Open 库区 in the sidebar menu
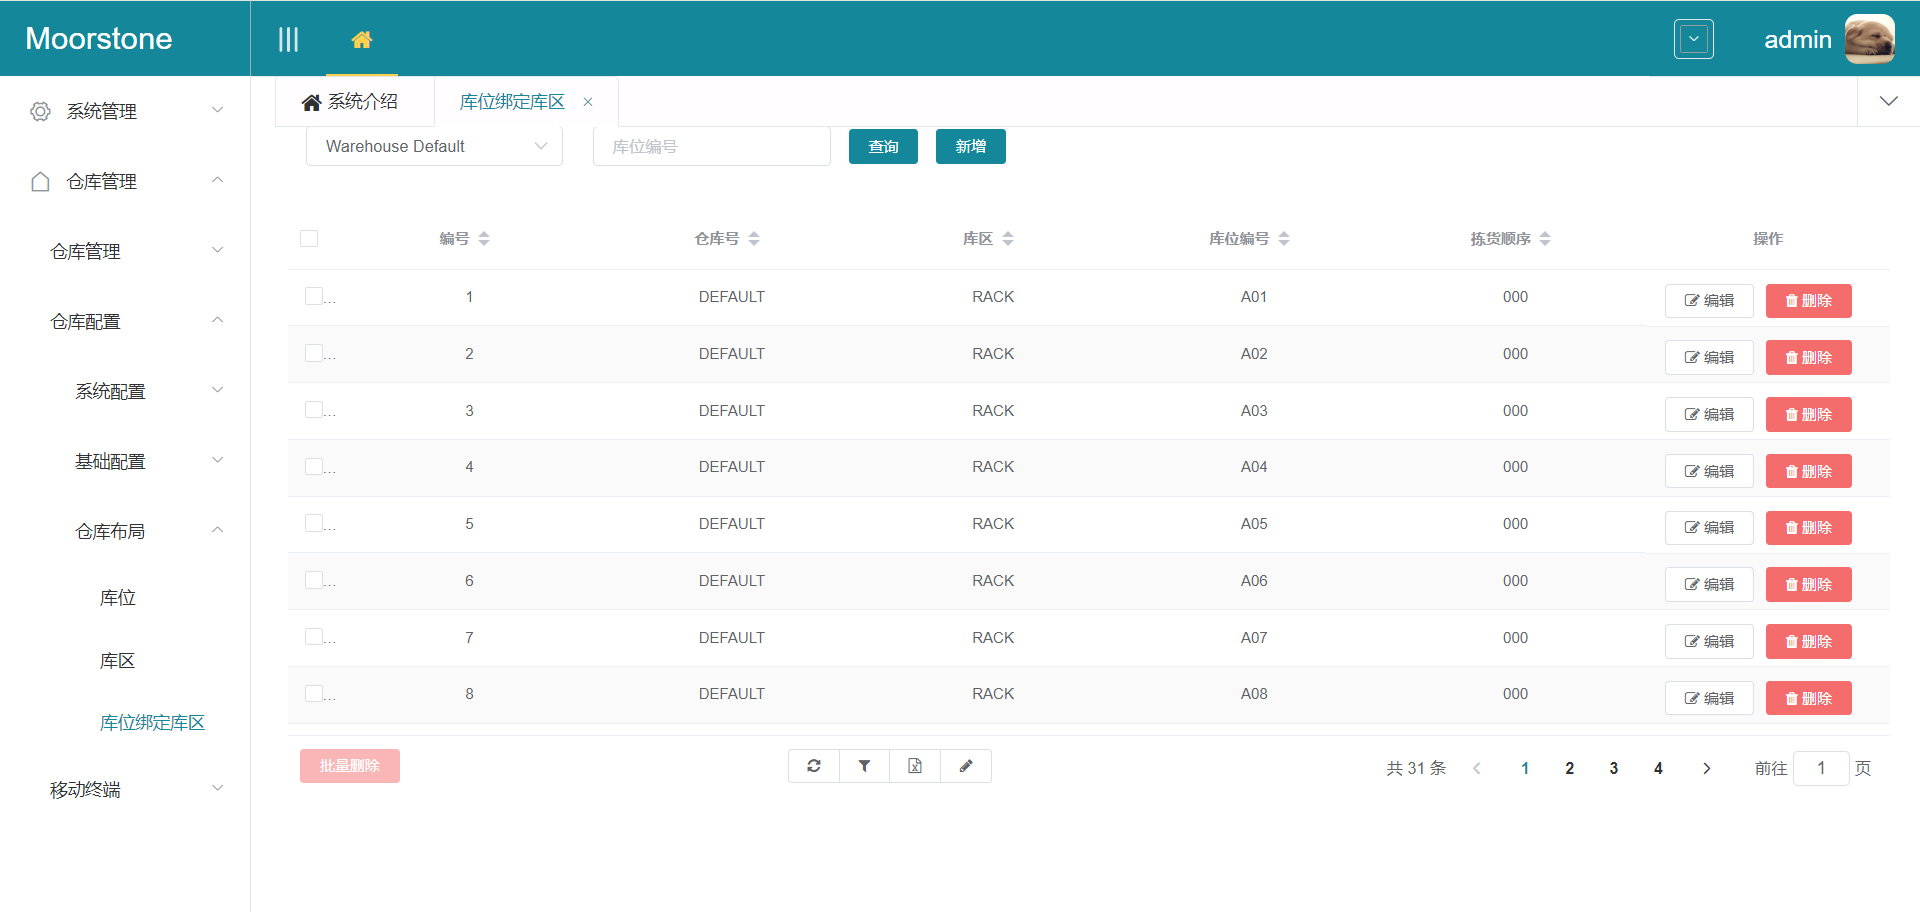1920x912 pixels. (x=117, y=660)
